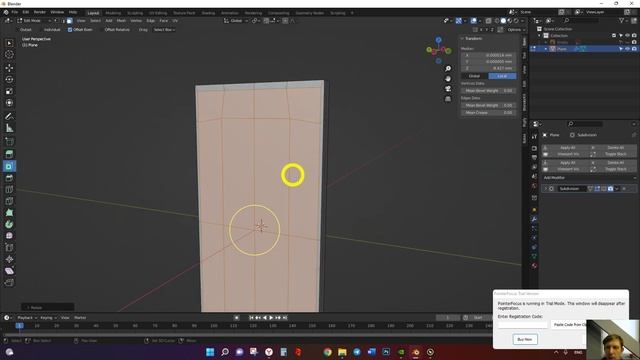Select the Knife tool
The height and width of the screenshot is (360, 640).
9,201
